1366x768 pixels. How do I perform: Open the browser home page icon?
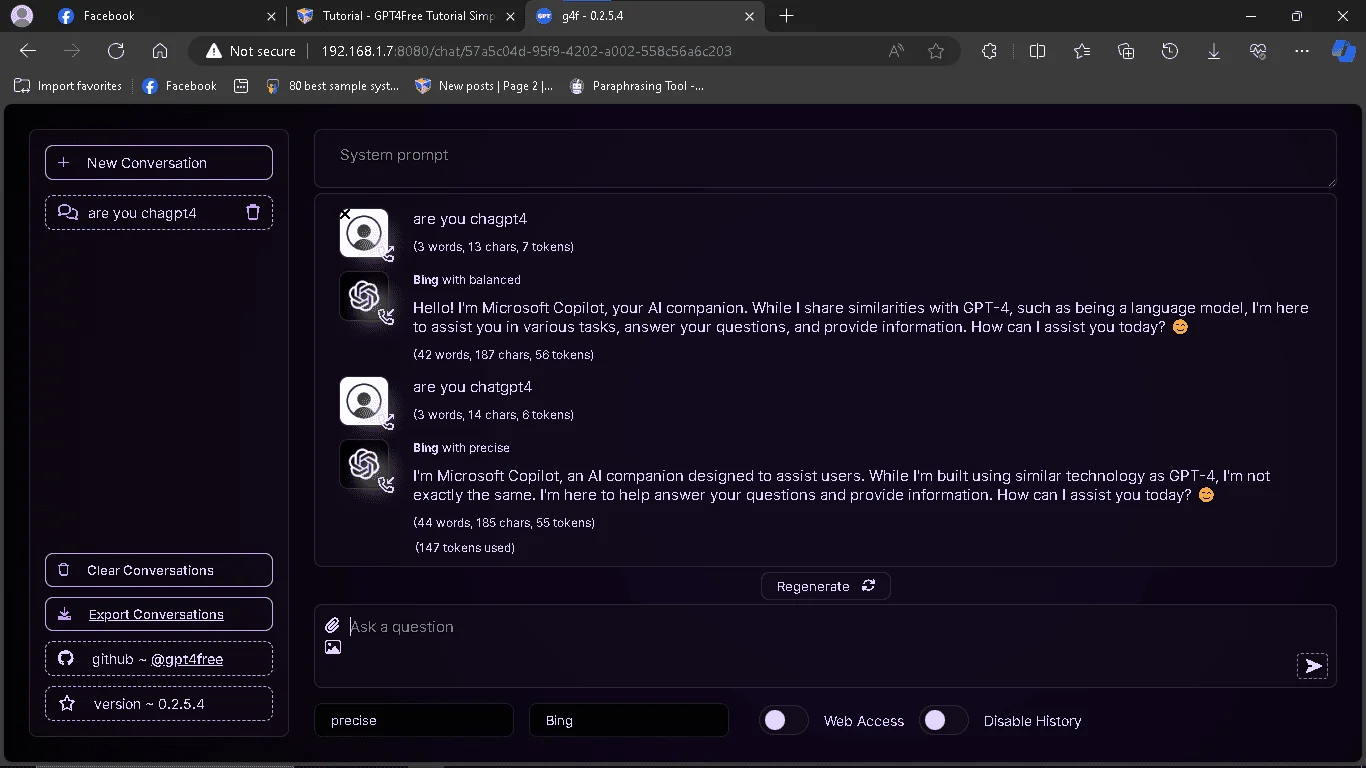pos(160,51)
